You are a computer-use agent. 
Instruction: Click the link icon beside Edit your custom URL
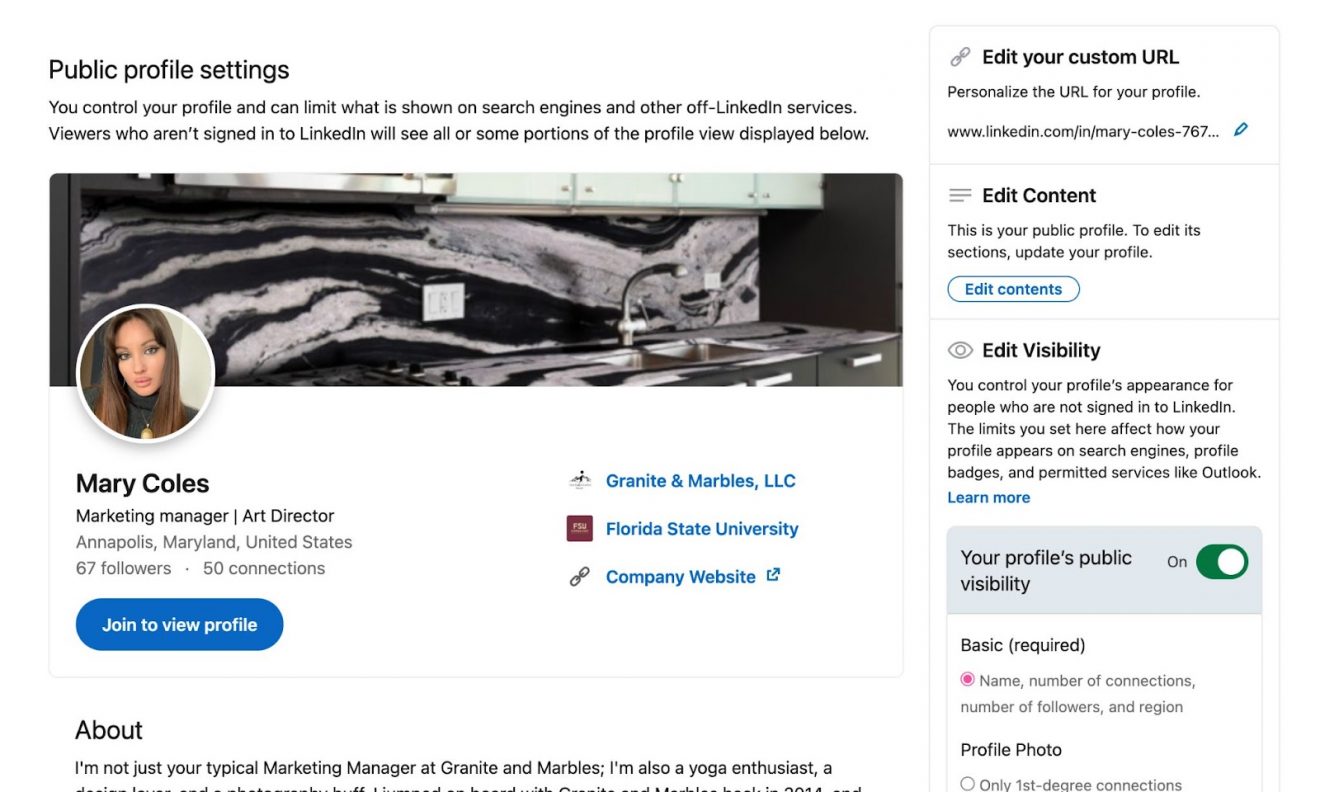tap(961, 56)
